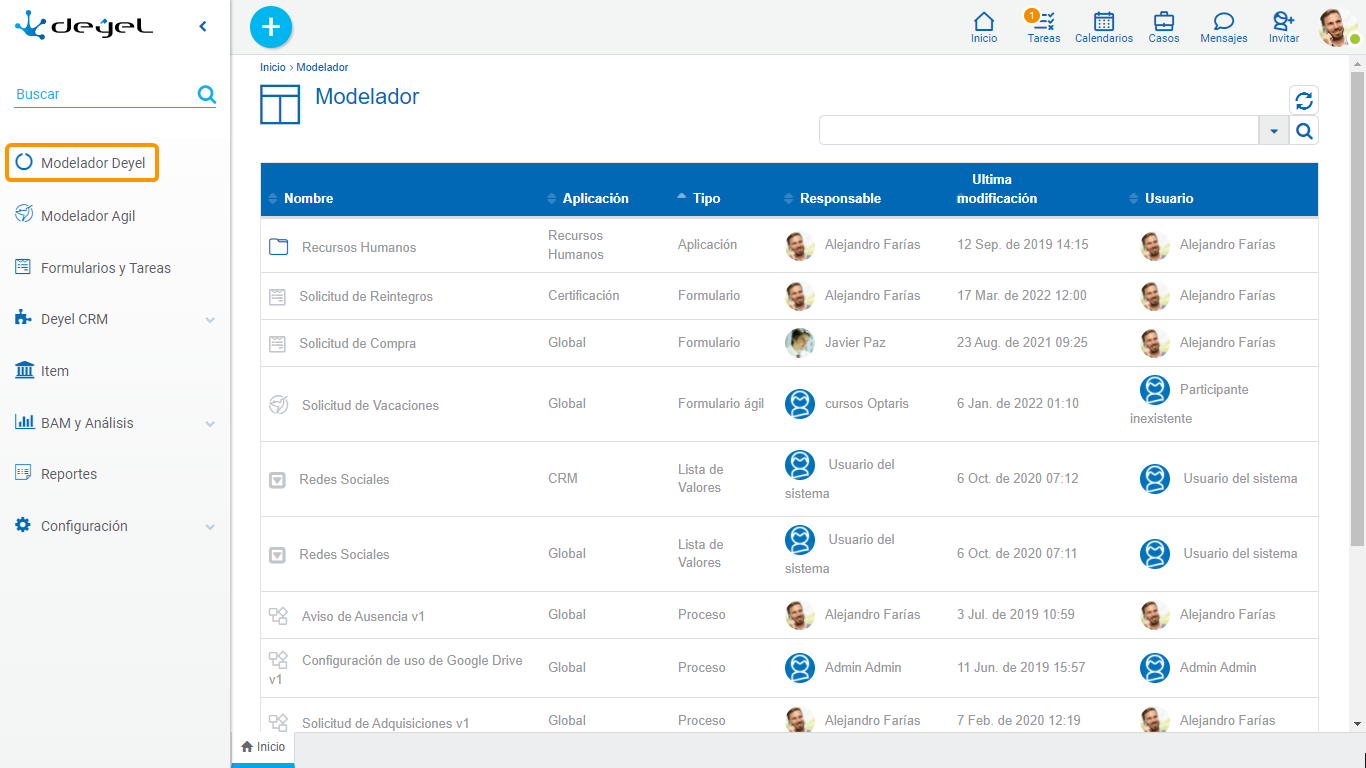This screenshot has height=768, width=1366.
Task: Click the Deyel logo
Action: click(84, 25)
